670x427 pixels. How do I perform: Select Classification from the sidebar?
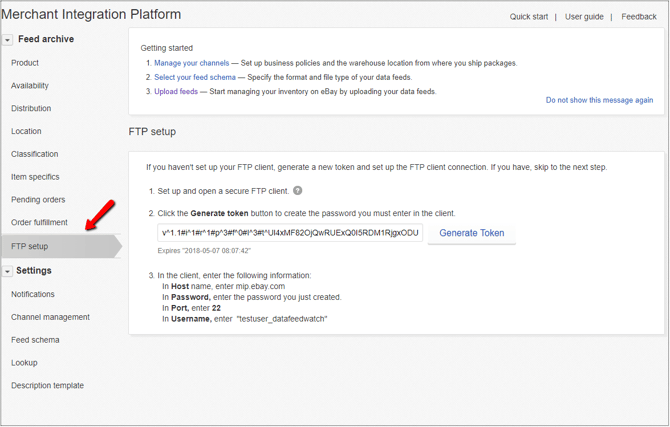click(35, 154)
